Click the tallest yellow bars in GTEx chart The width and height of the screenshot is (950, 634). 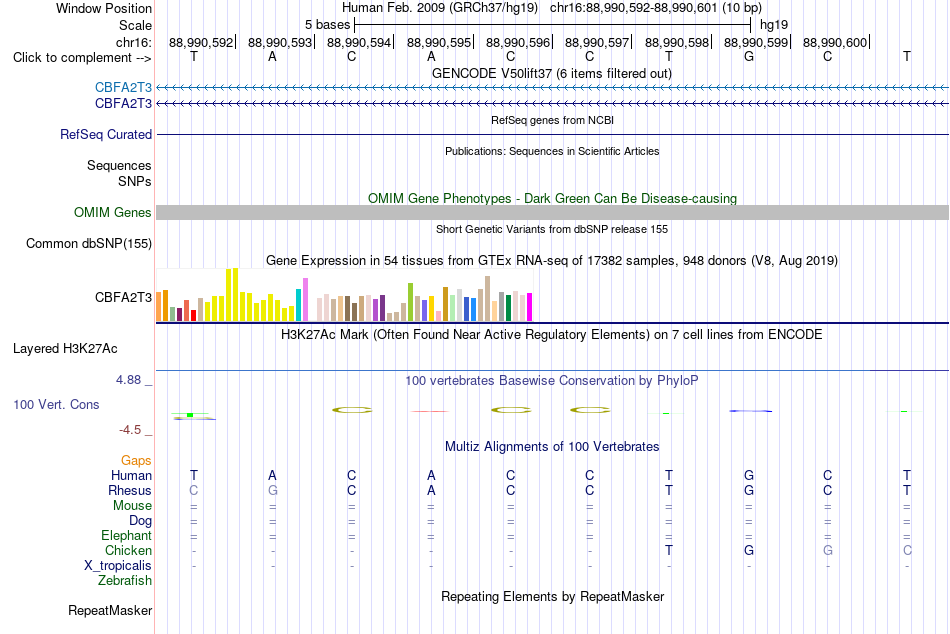[232, 295]
